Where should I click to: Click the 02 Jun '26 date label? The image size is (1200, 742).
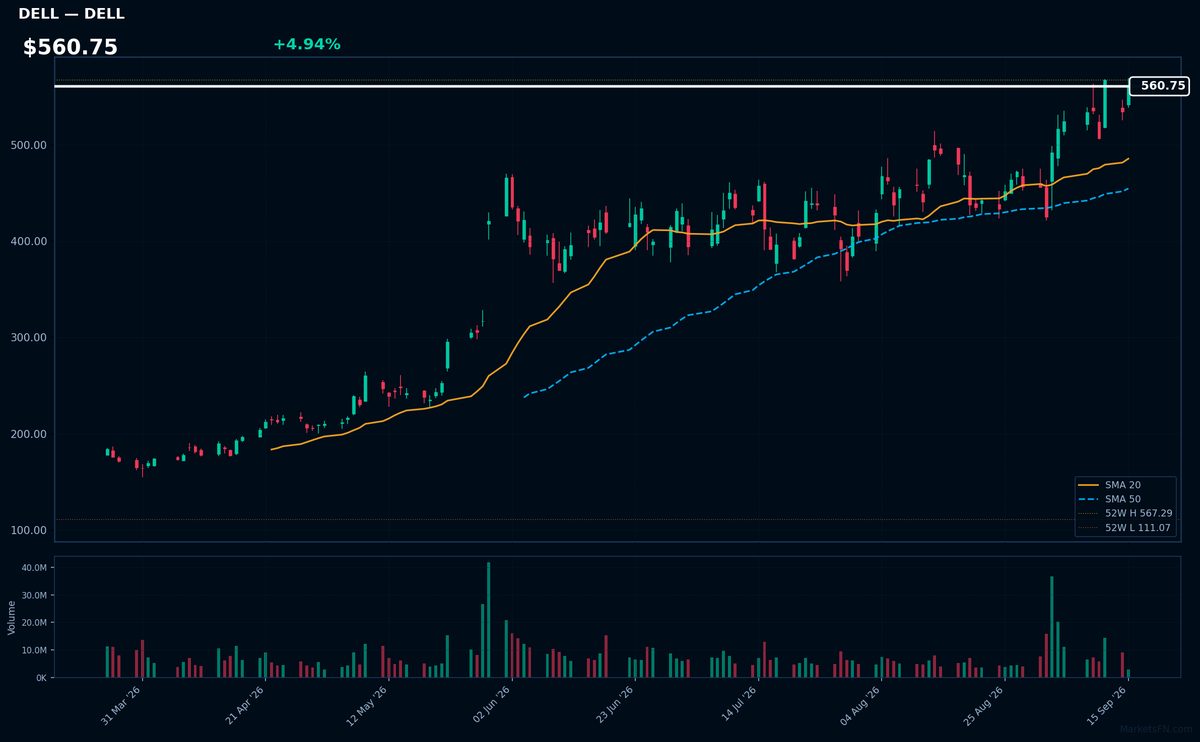pyautogui.click(x=491, y=706)
